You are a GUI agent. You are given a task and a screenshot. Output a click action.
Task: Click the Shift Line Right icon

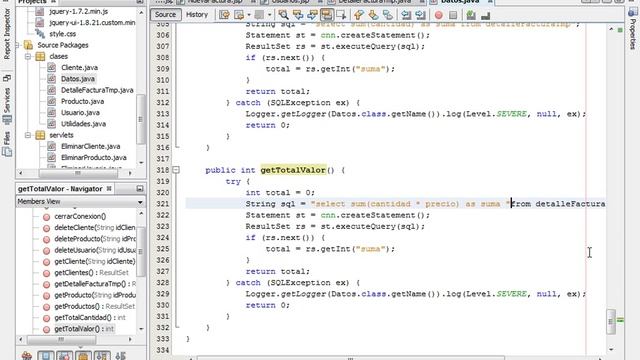pyautogui.click(x=420, y=15)
